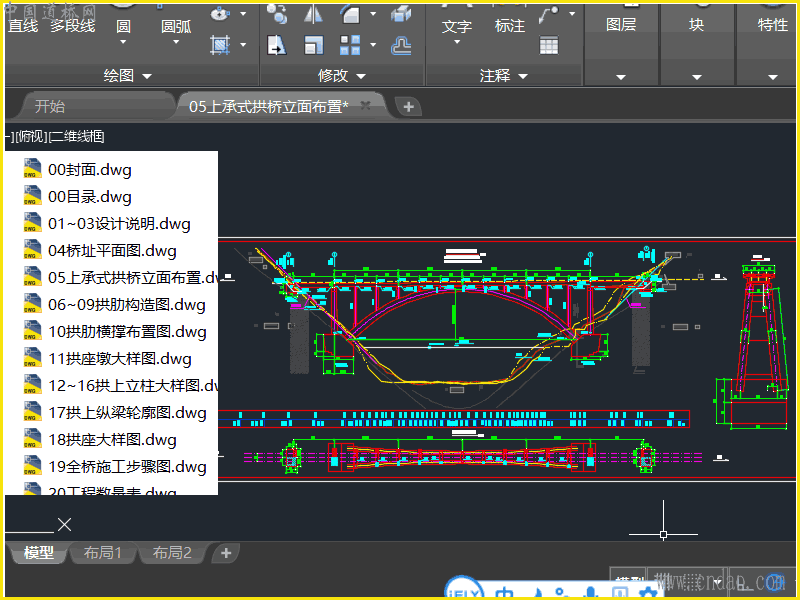800x600 pixels.
Task: Open the 文字 text tool dropdown
Action: [x=457, y=42]
